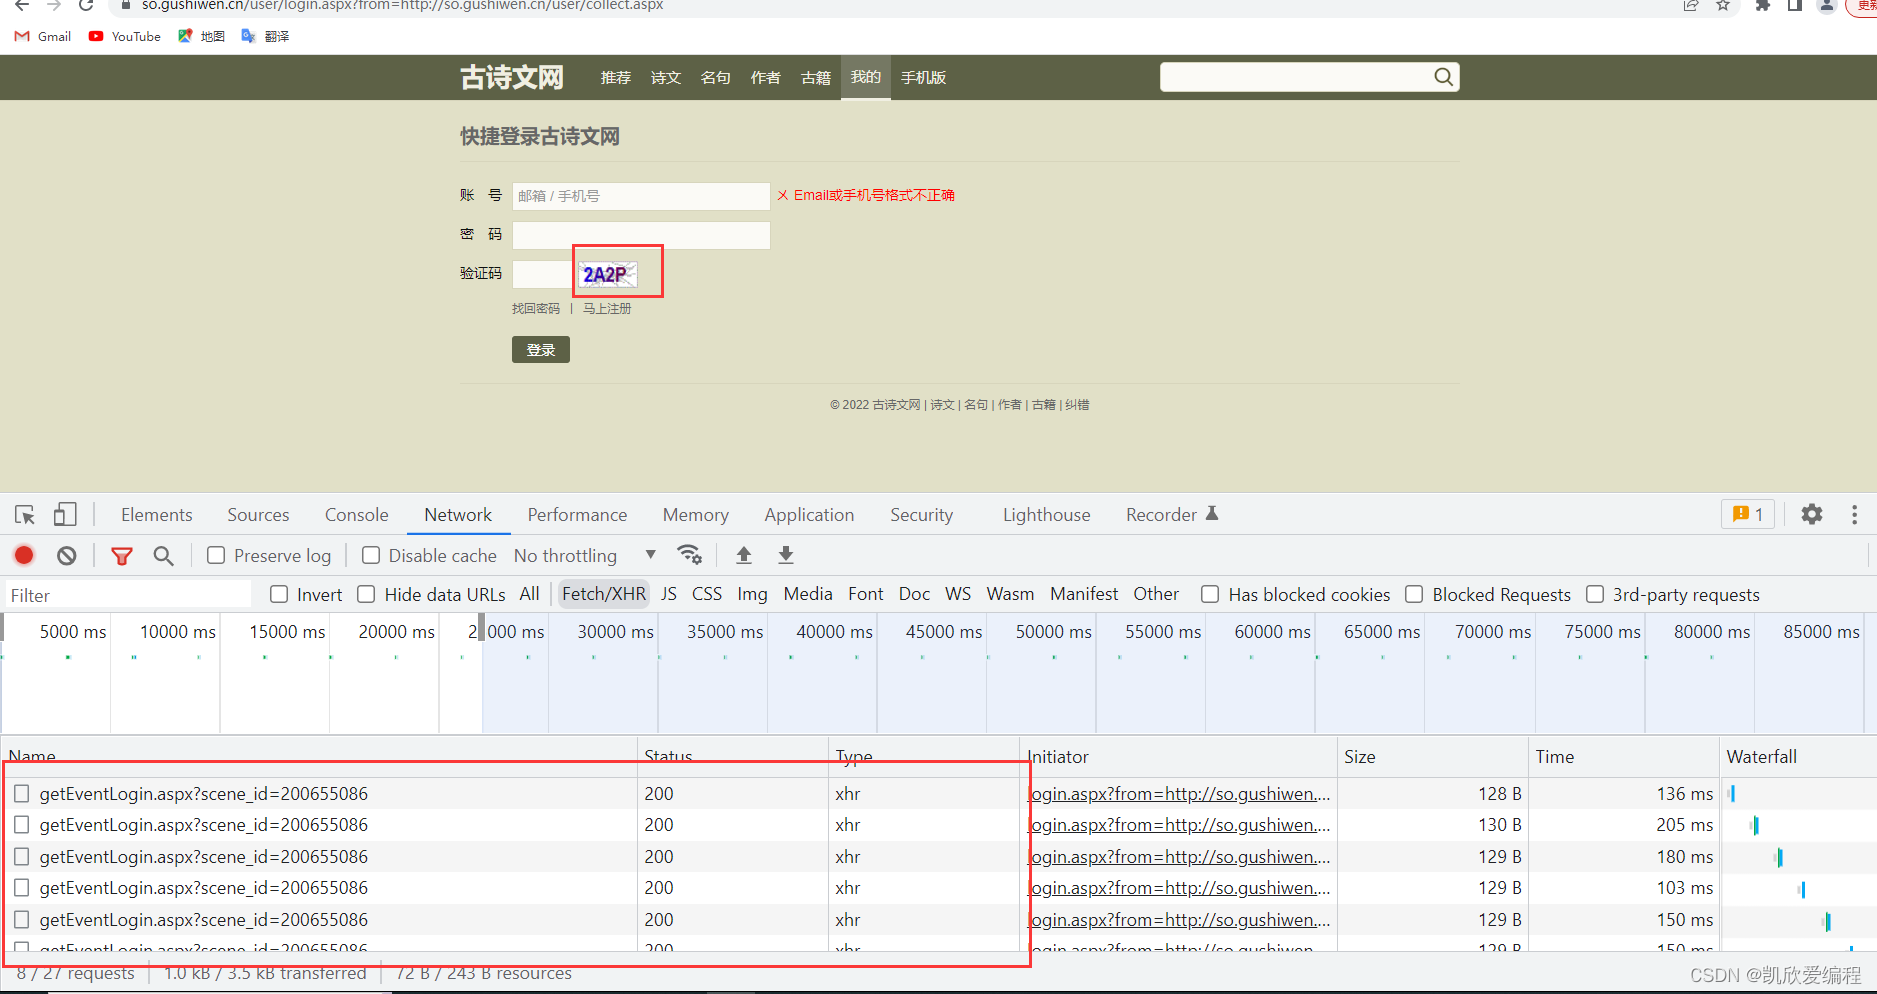Click the site search input box
The width and height of the screenshot is (1877, 994).
point(1296,77)
